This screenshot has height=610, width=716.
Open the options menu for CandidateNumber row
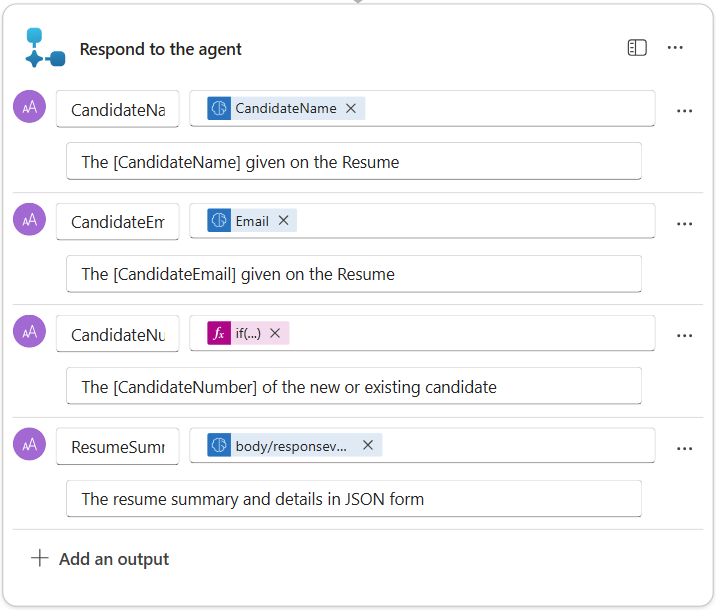[x=685, y=336]
